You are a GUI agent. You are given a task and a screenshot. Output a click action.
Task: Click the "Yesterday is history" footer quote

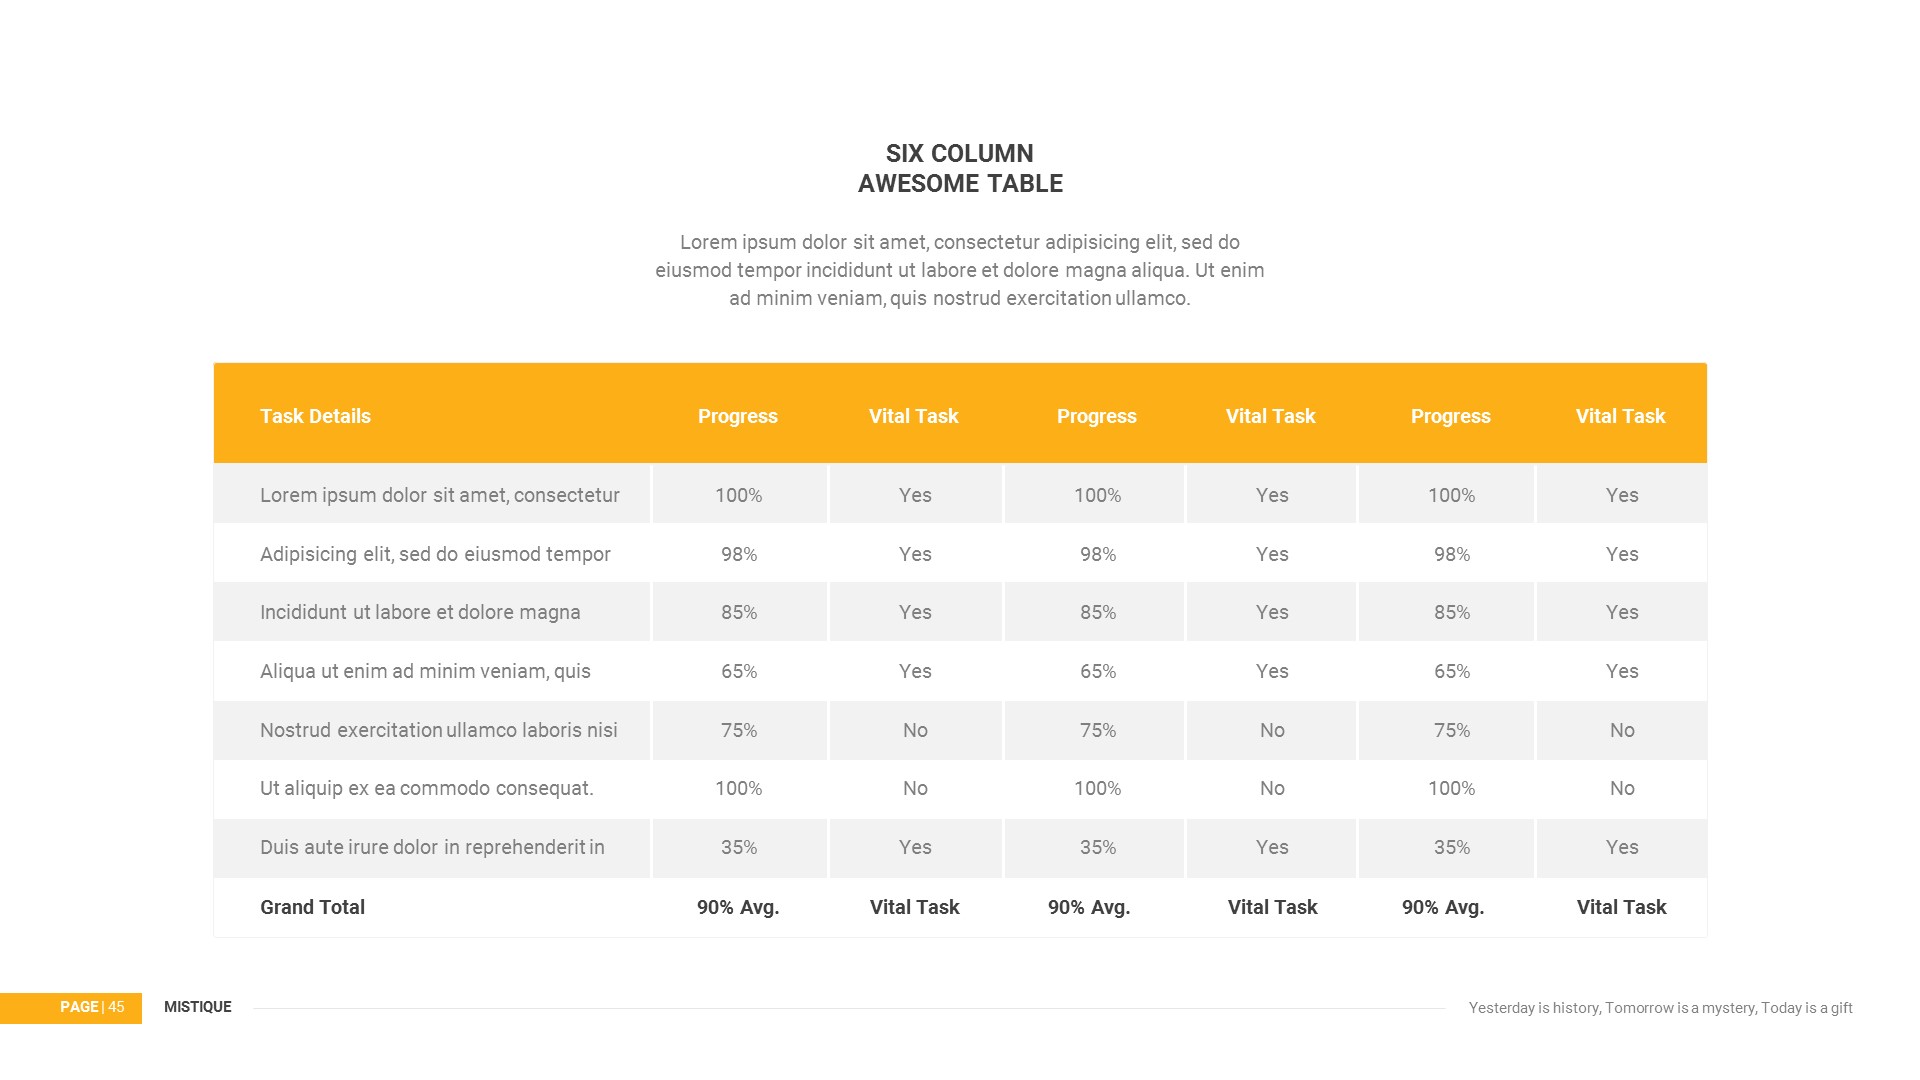point(1660,1008)
